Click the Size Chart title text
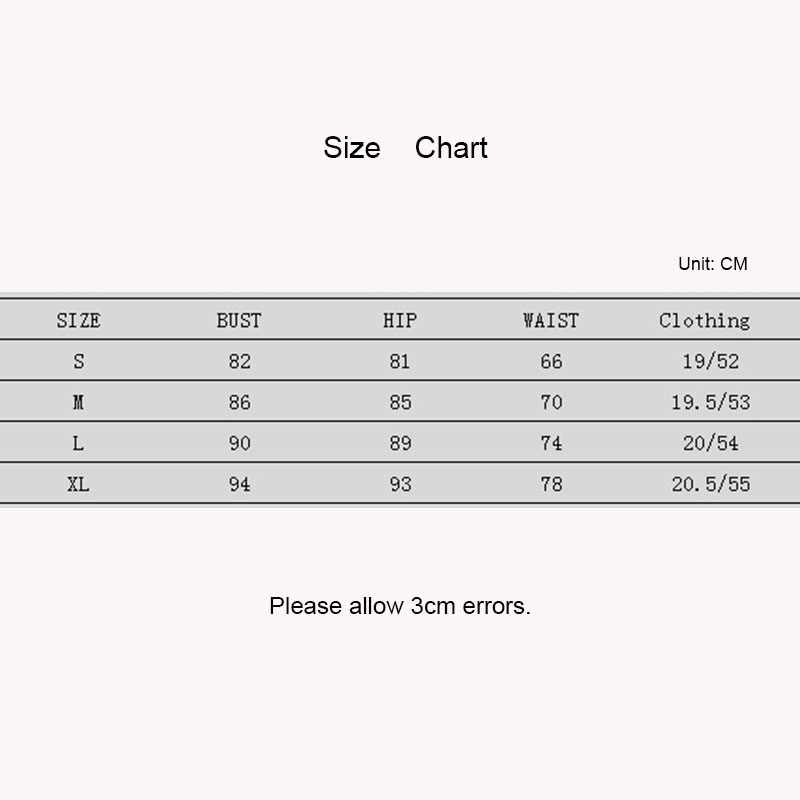 [405, 148]
